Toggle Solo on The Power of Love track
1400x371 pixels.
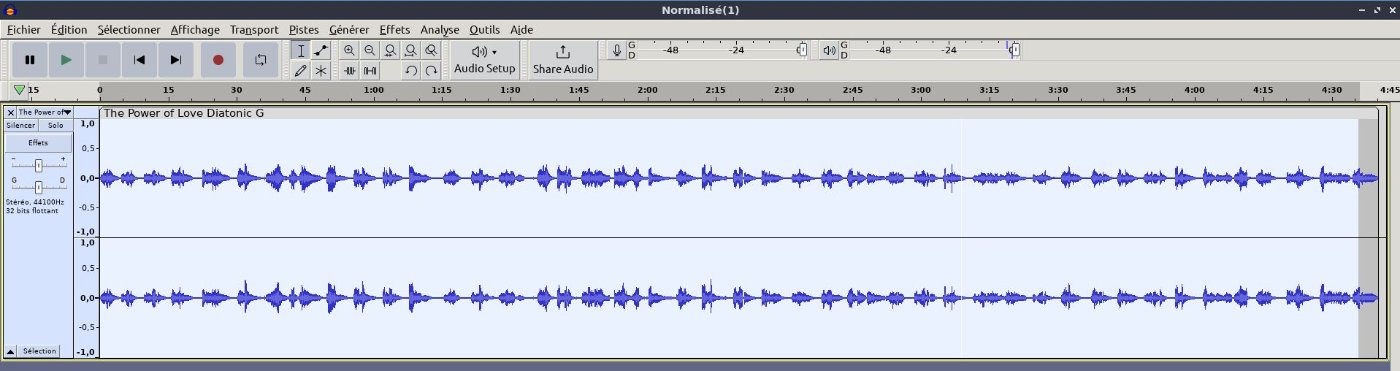[x=55, y=125]
